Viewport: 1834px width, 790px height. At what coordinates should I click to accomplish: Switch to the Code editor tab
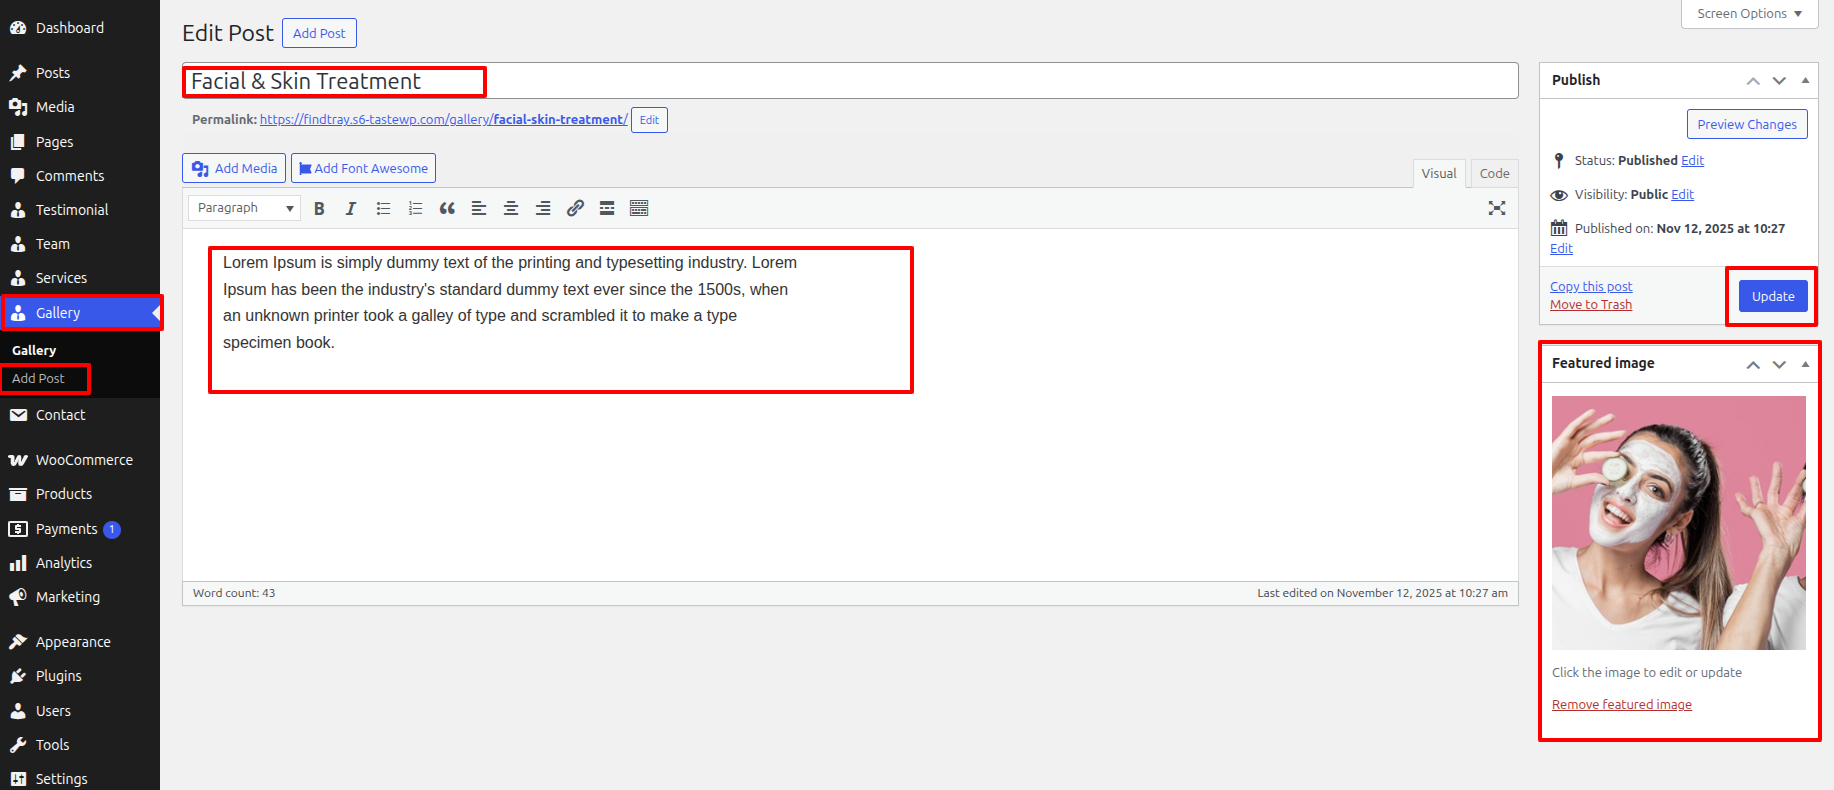click(1494, 173)
